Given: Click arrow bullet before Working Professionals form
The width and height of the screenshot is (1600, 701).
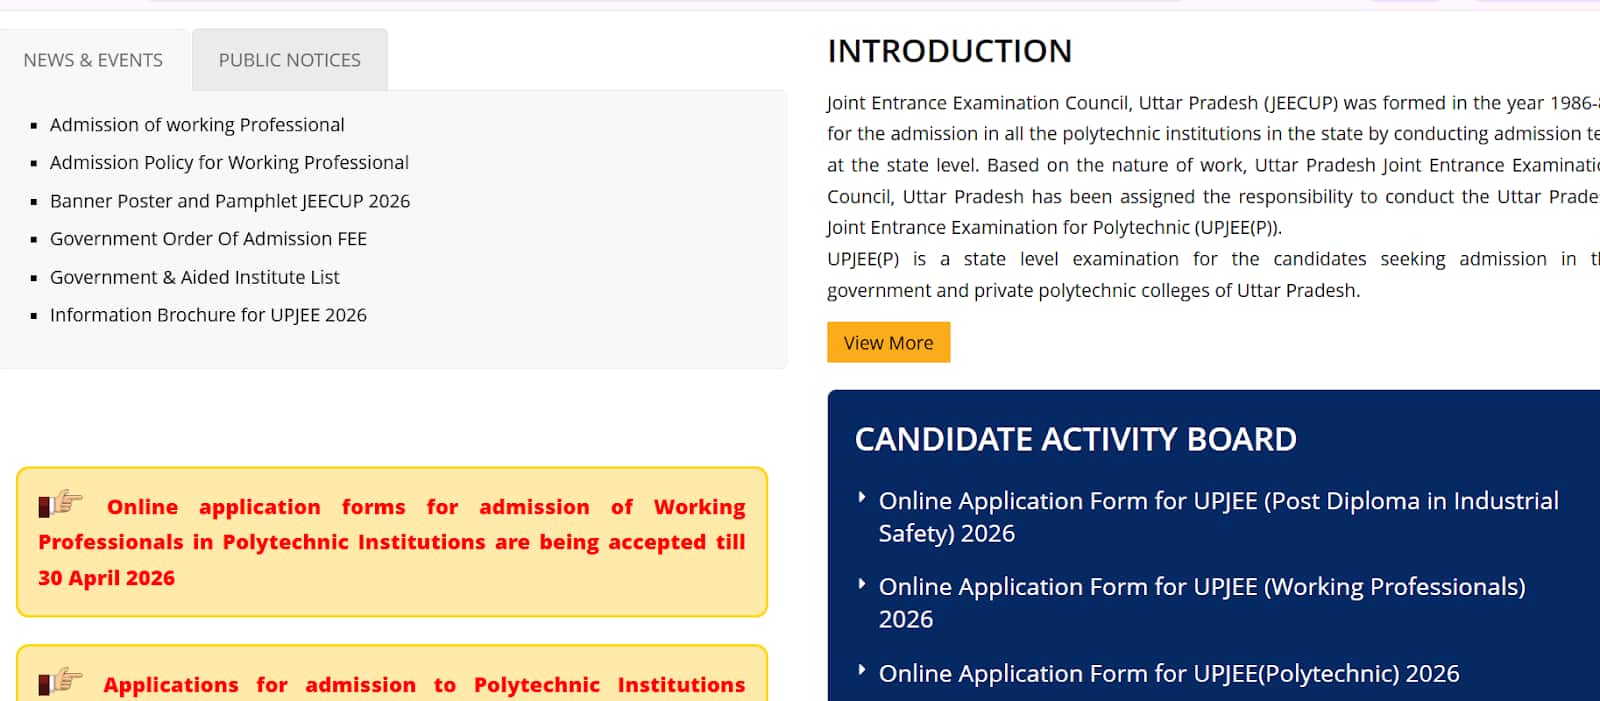Looking at the screenshot, I should pyautogui.click(x=862, y=583).
